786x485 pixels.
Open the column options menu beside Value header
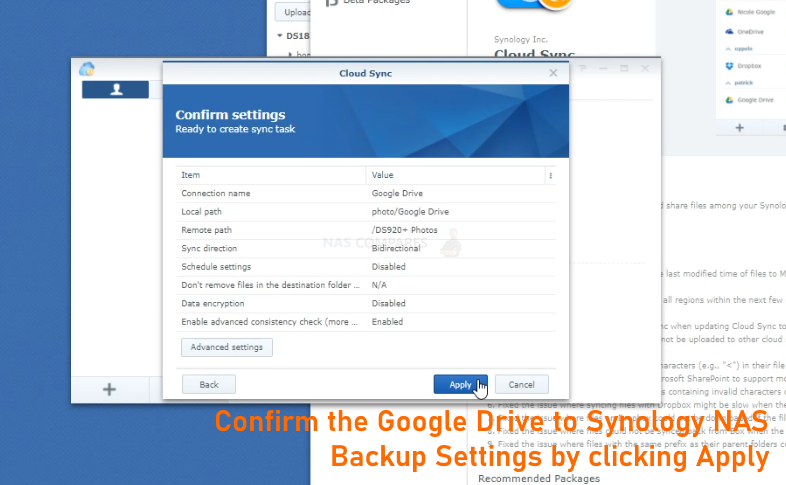tap(550, 175)
